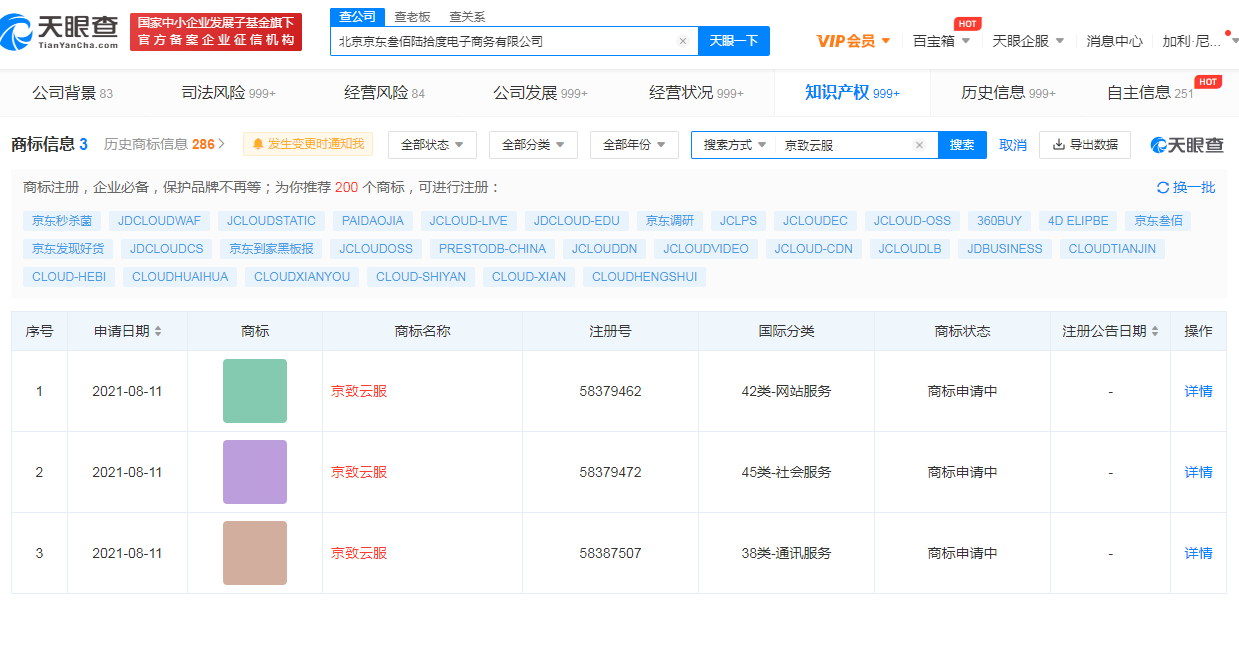
Task: Click the 38类-通讯服务 classification cell
Action: coord(786,553)
